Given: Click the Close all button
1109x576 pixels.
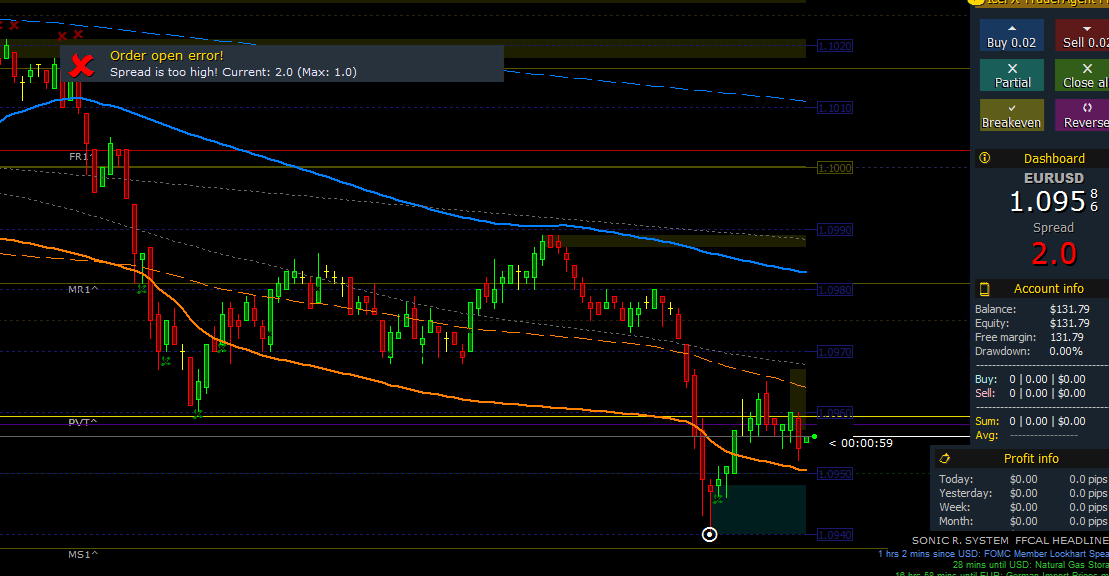Looking at the screenshot, I should click(1082, 75).
